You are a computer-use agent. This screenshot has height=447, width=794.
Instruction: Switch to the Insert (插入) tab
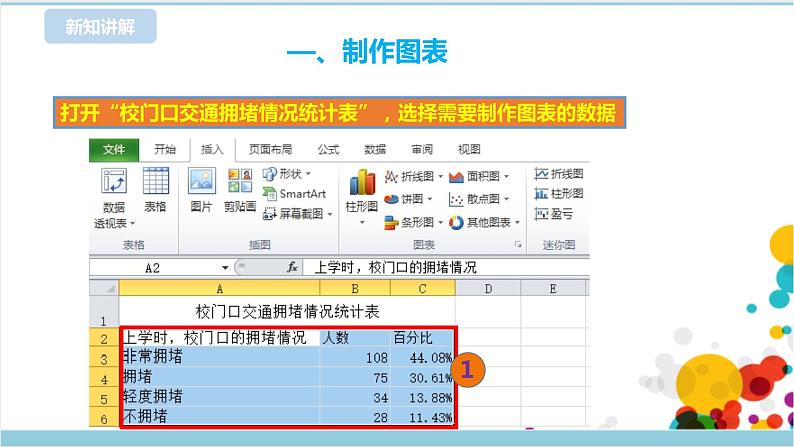(x=212, y=150)
